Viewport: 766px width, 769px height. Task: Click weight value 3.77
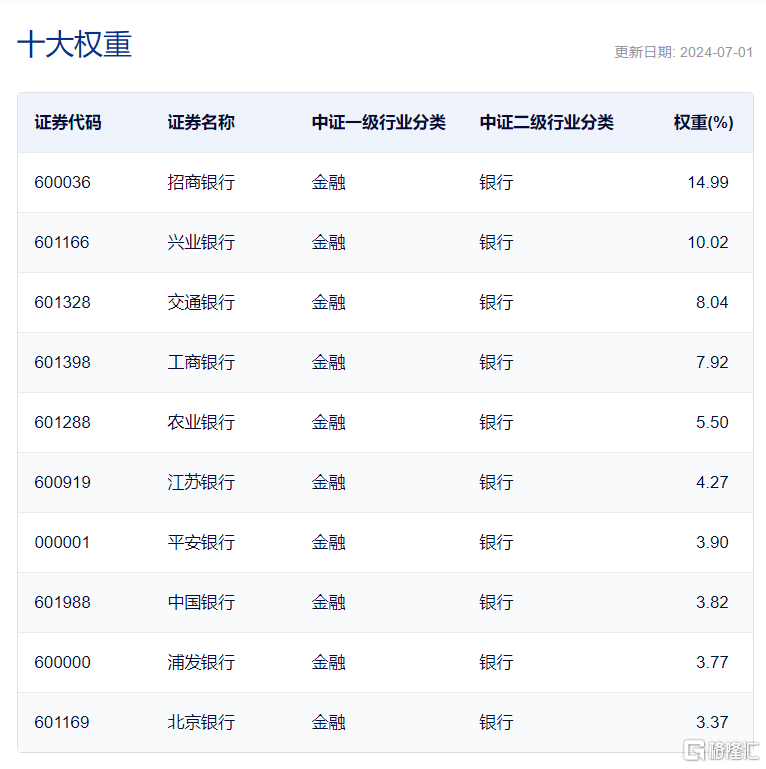[712, 663]
